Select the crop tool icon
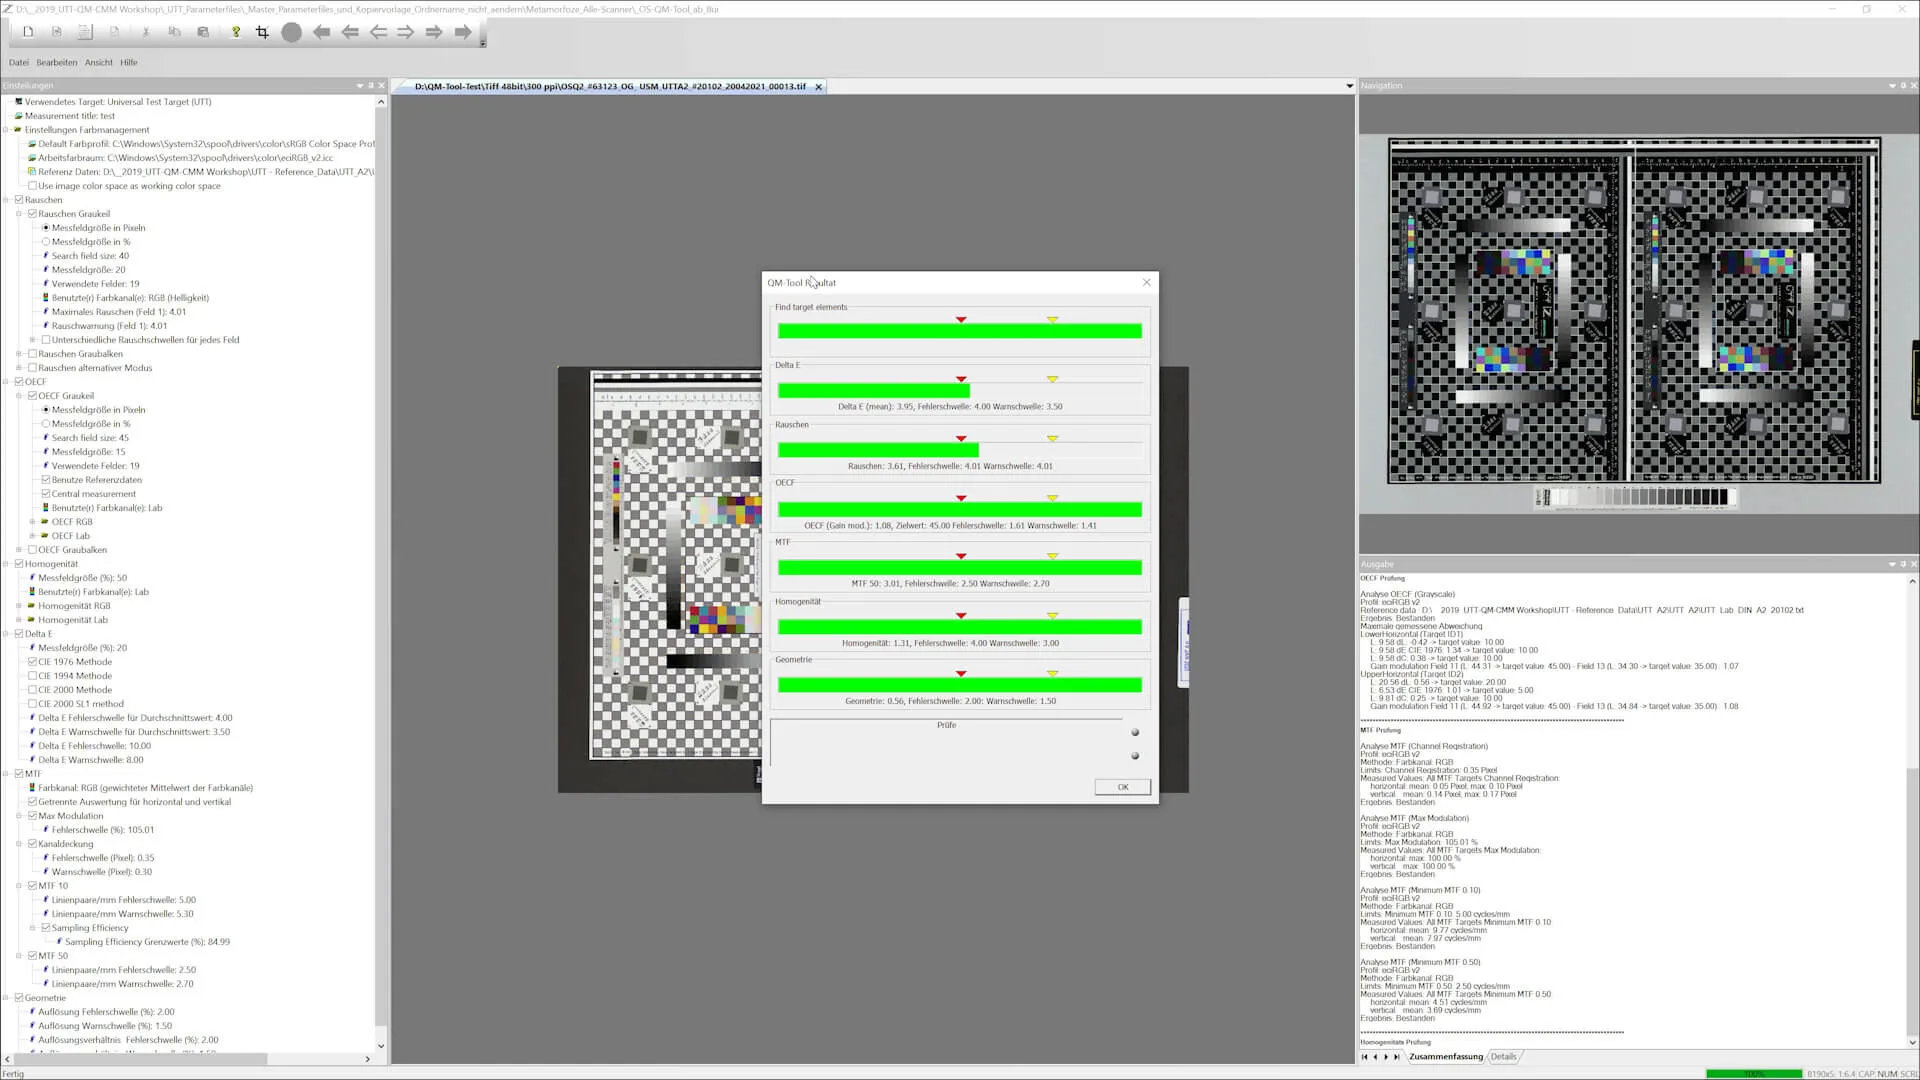The image size is (1920, 1080). (262, 32)
